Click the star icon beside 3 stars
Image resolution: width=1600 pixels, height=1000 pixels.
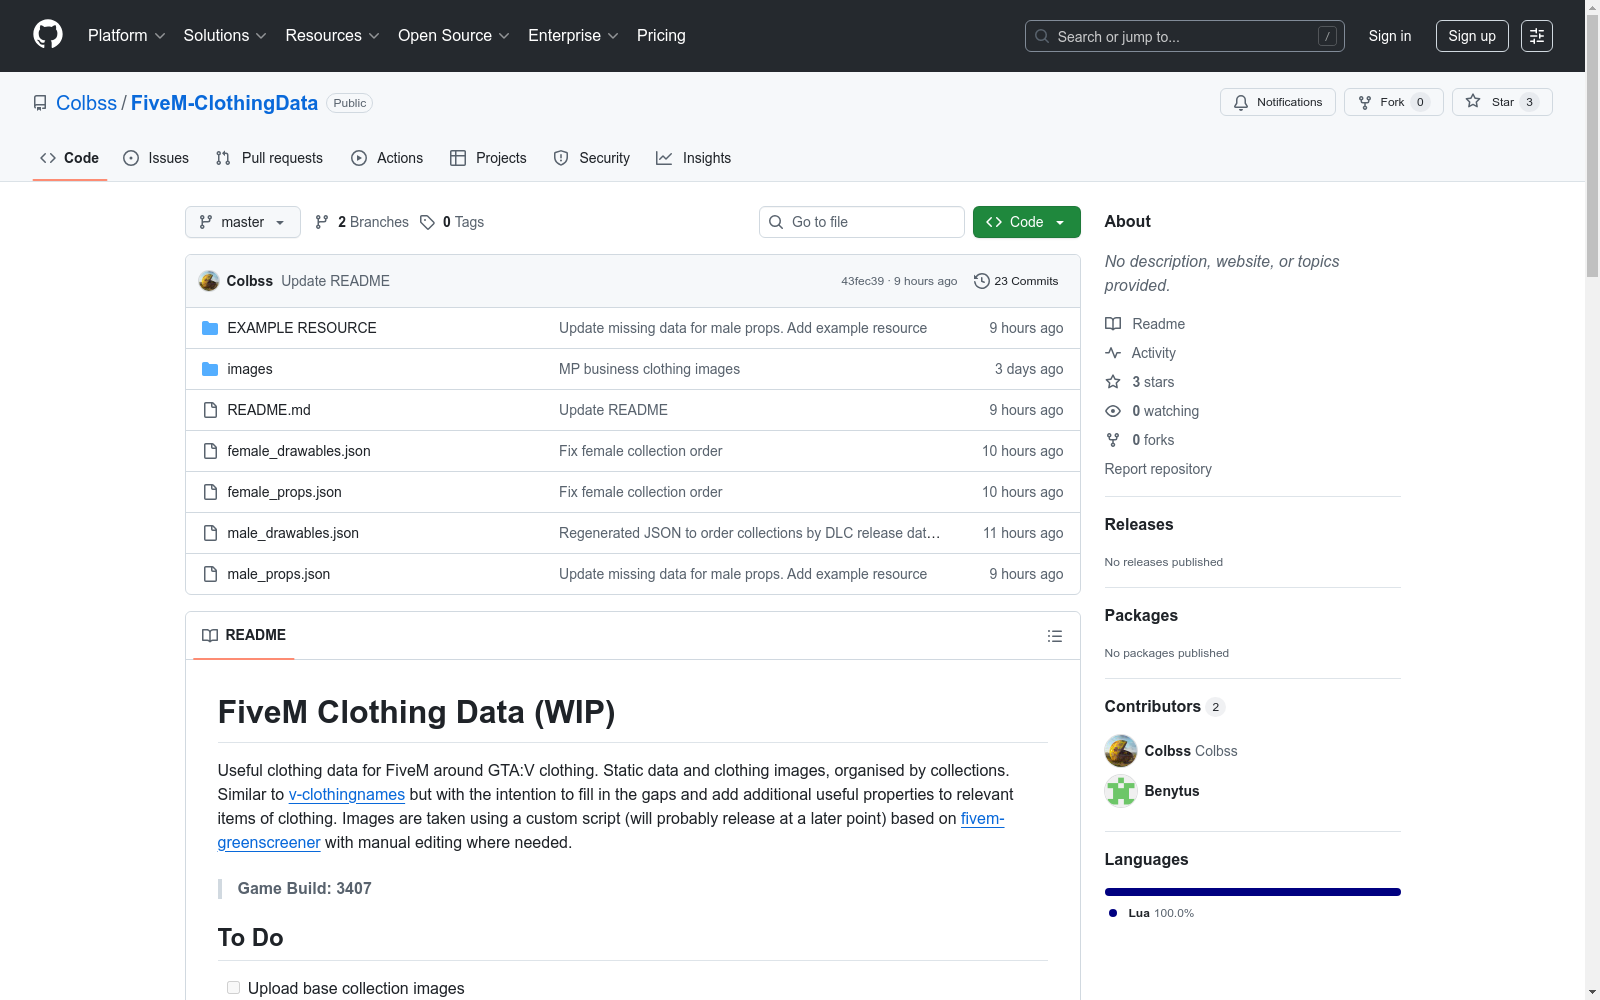1113,382
